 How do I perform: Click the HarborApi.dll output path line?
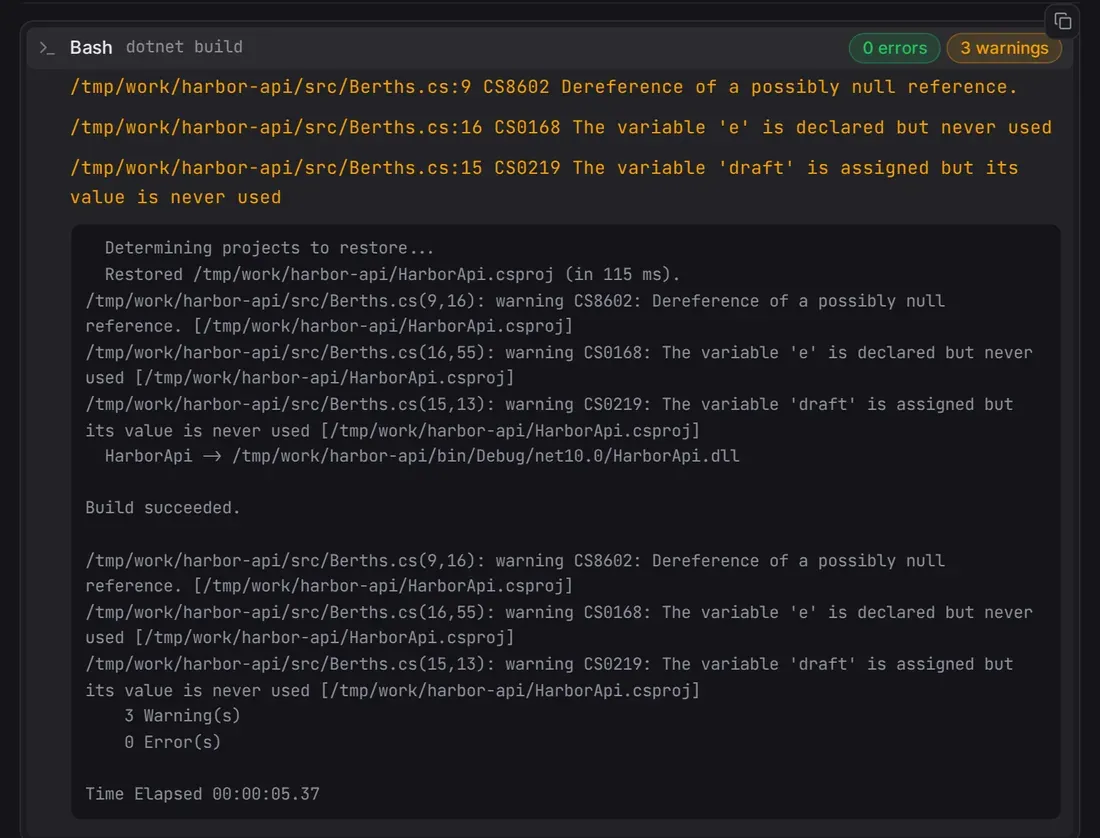[422, 456]
